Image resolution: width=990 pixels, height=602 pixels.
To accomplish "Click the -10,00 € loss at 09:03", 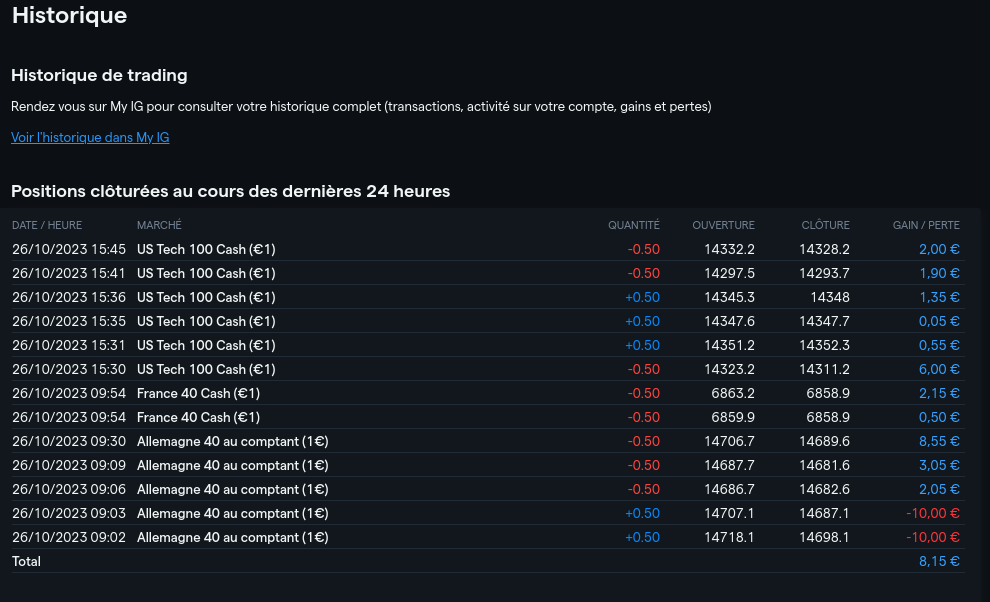I will tap(933, 513).
